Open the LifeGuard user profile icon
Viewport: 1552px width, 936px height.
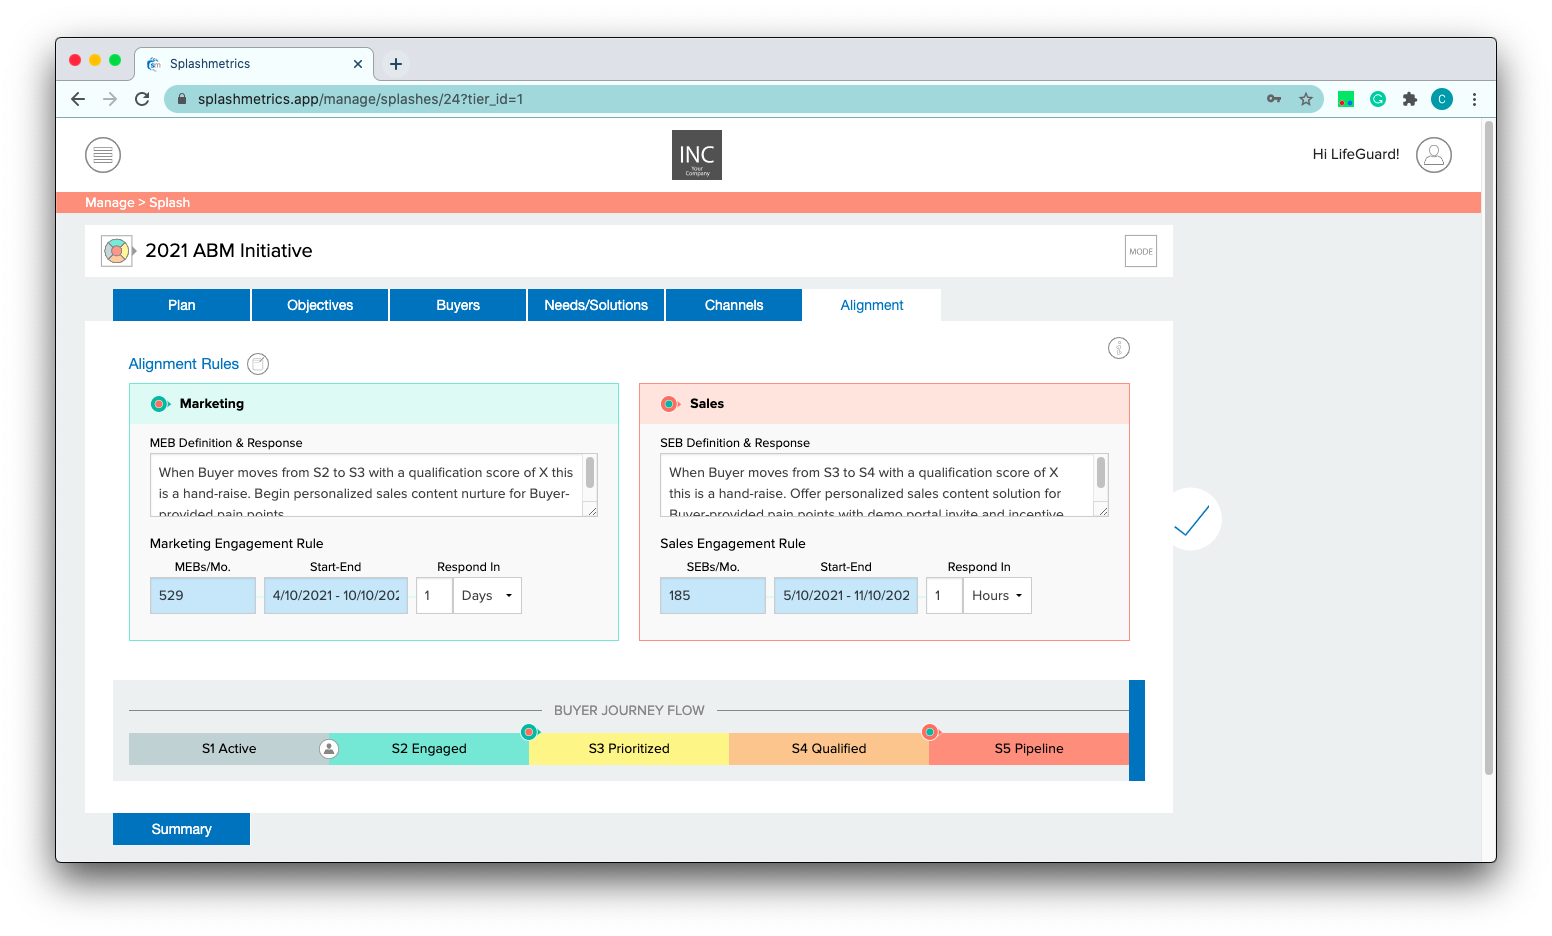pos(1434,155)
